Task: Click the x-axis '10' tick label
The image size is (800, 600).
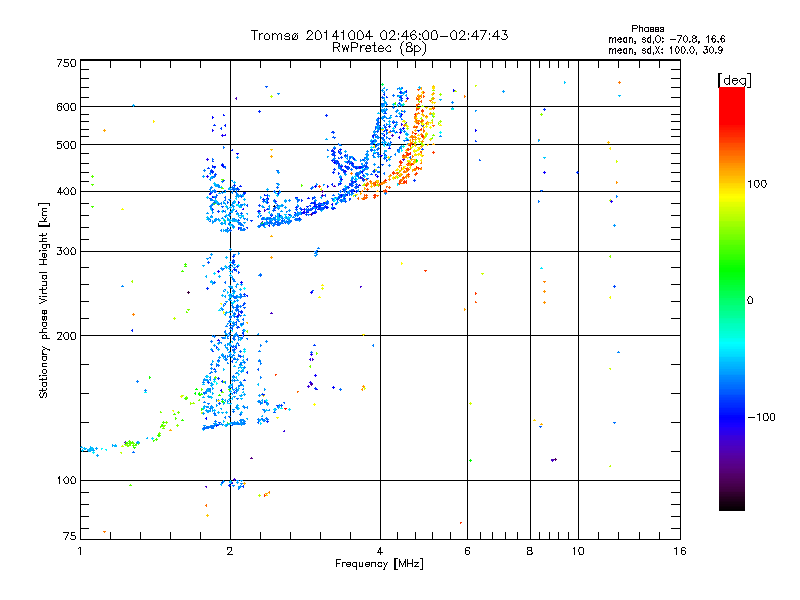Action: [578, 551]
